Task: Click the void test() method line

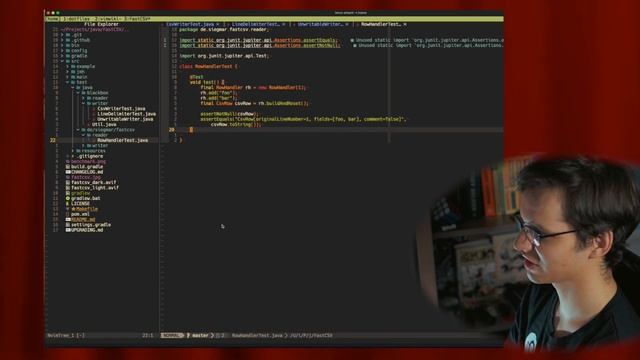Action: (207, 82)
